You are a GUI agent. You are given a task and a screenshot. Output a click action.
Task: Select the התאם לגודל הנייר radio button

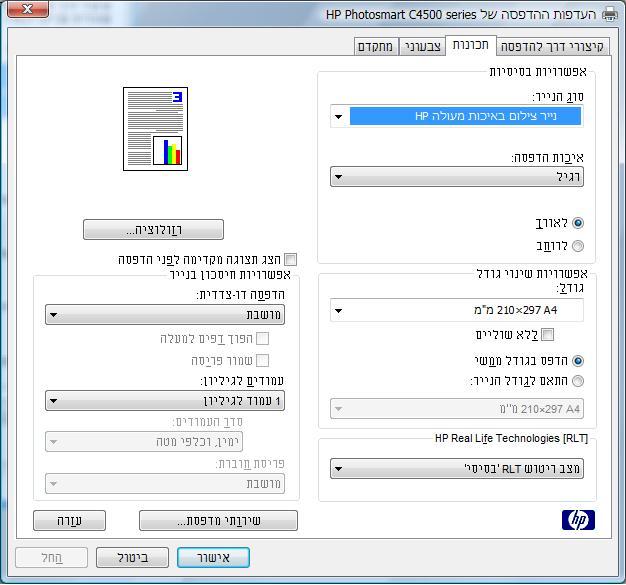pyautogui.click(x=577, y=381)
